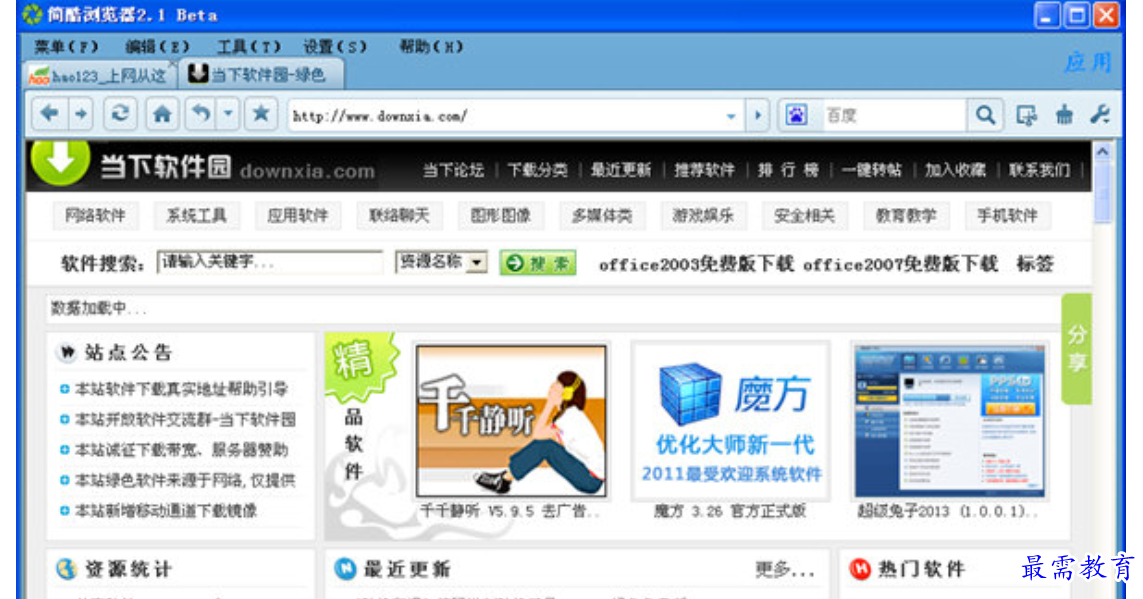The height and width of the screenshot is (599, 1143).
Task: Open 当下论坛 in site navigation
Action: pyautogui.click(x=453, y=171)
